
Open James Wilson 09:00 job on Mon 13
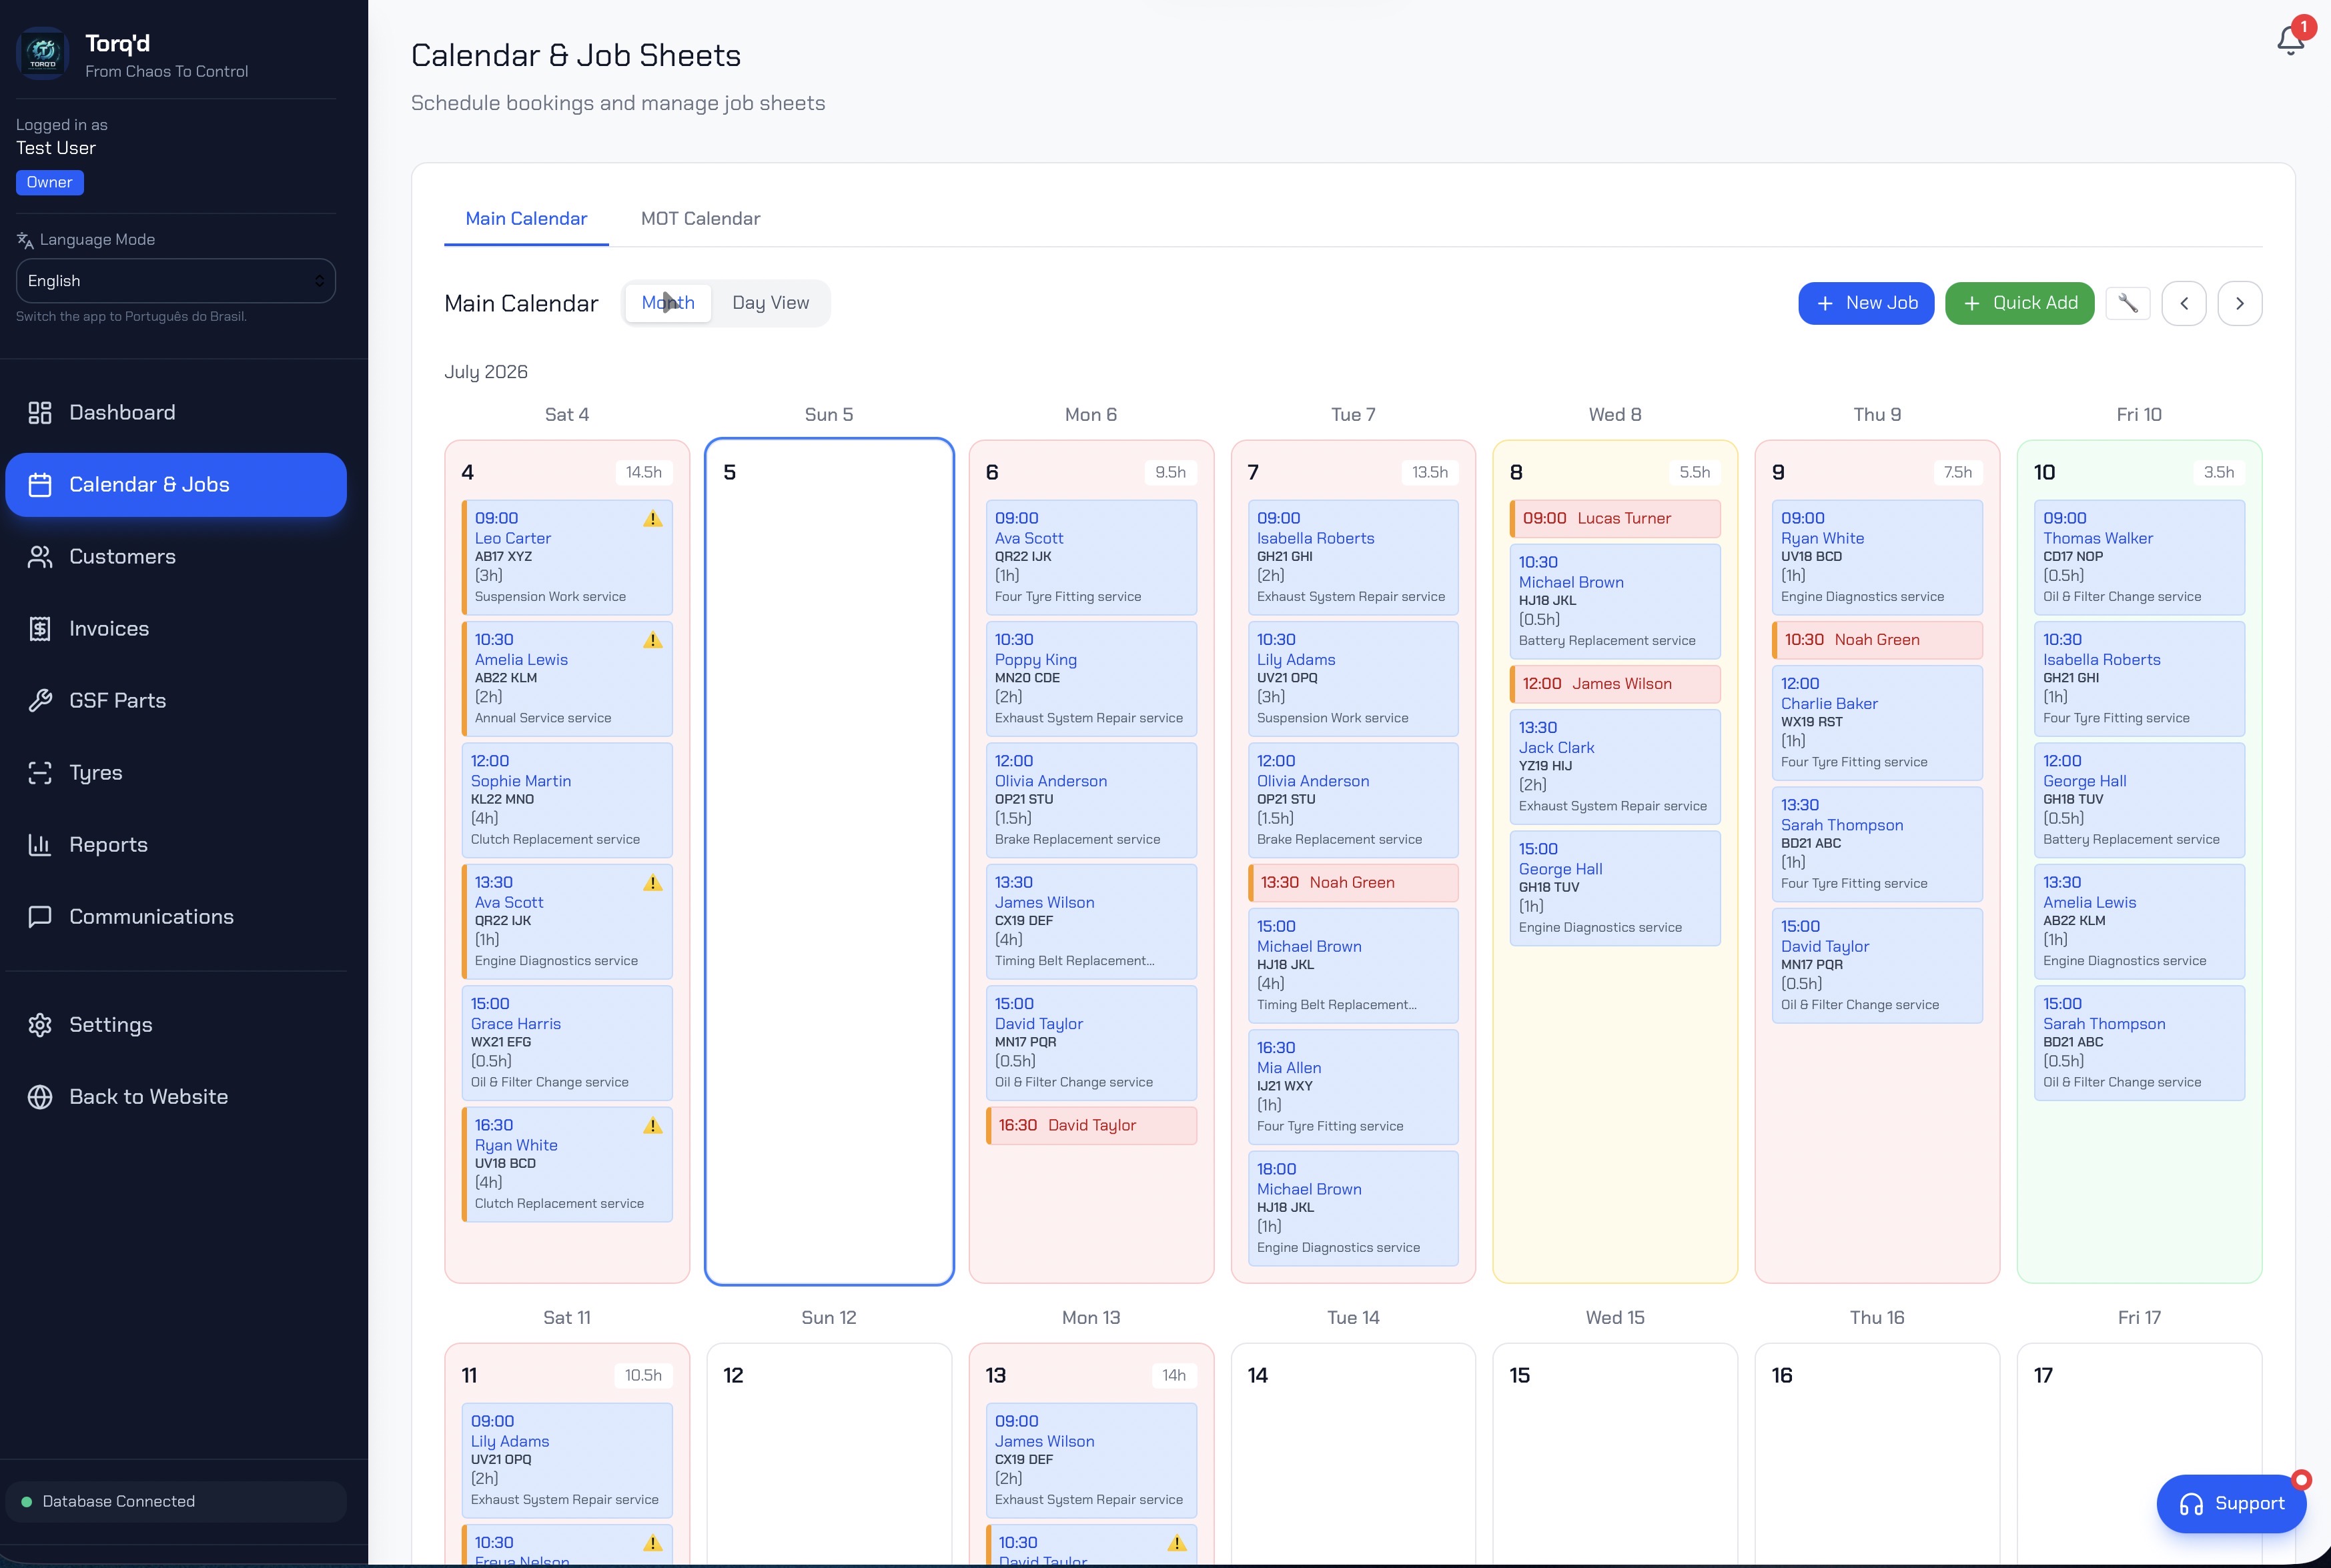click(1091, 1460)
